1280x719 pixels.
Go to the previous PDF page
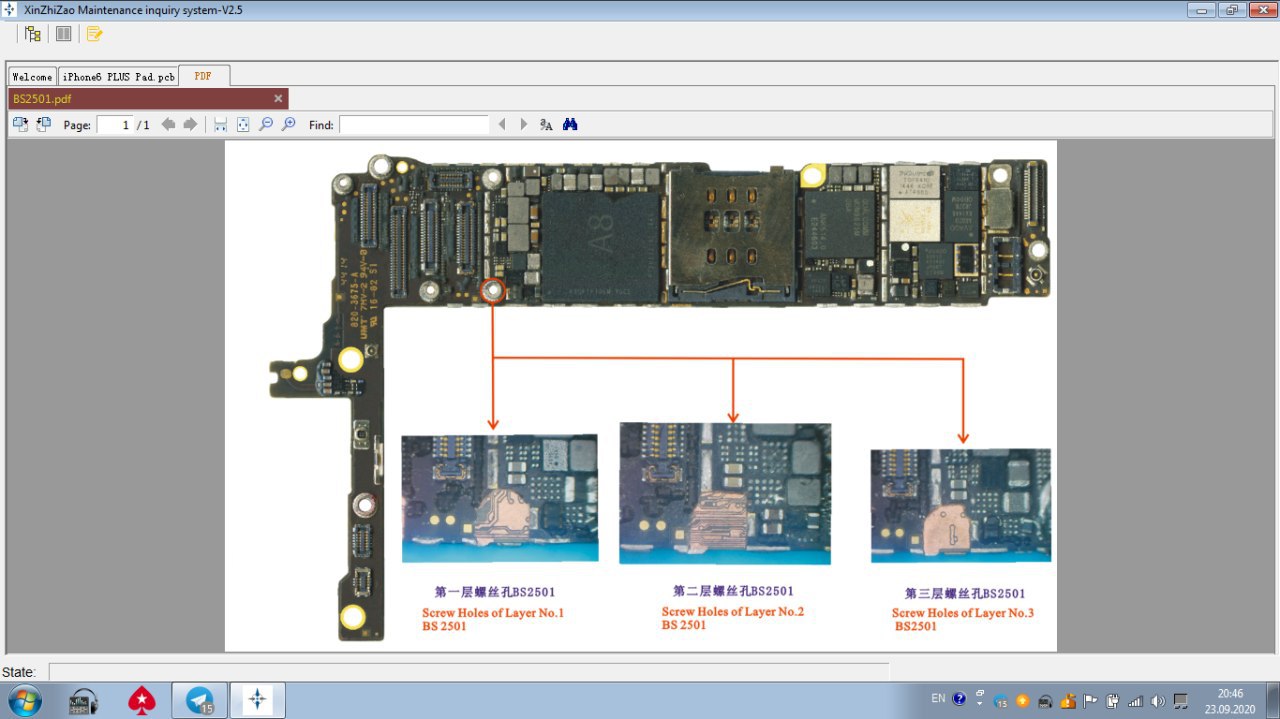(168, 125)
